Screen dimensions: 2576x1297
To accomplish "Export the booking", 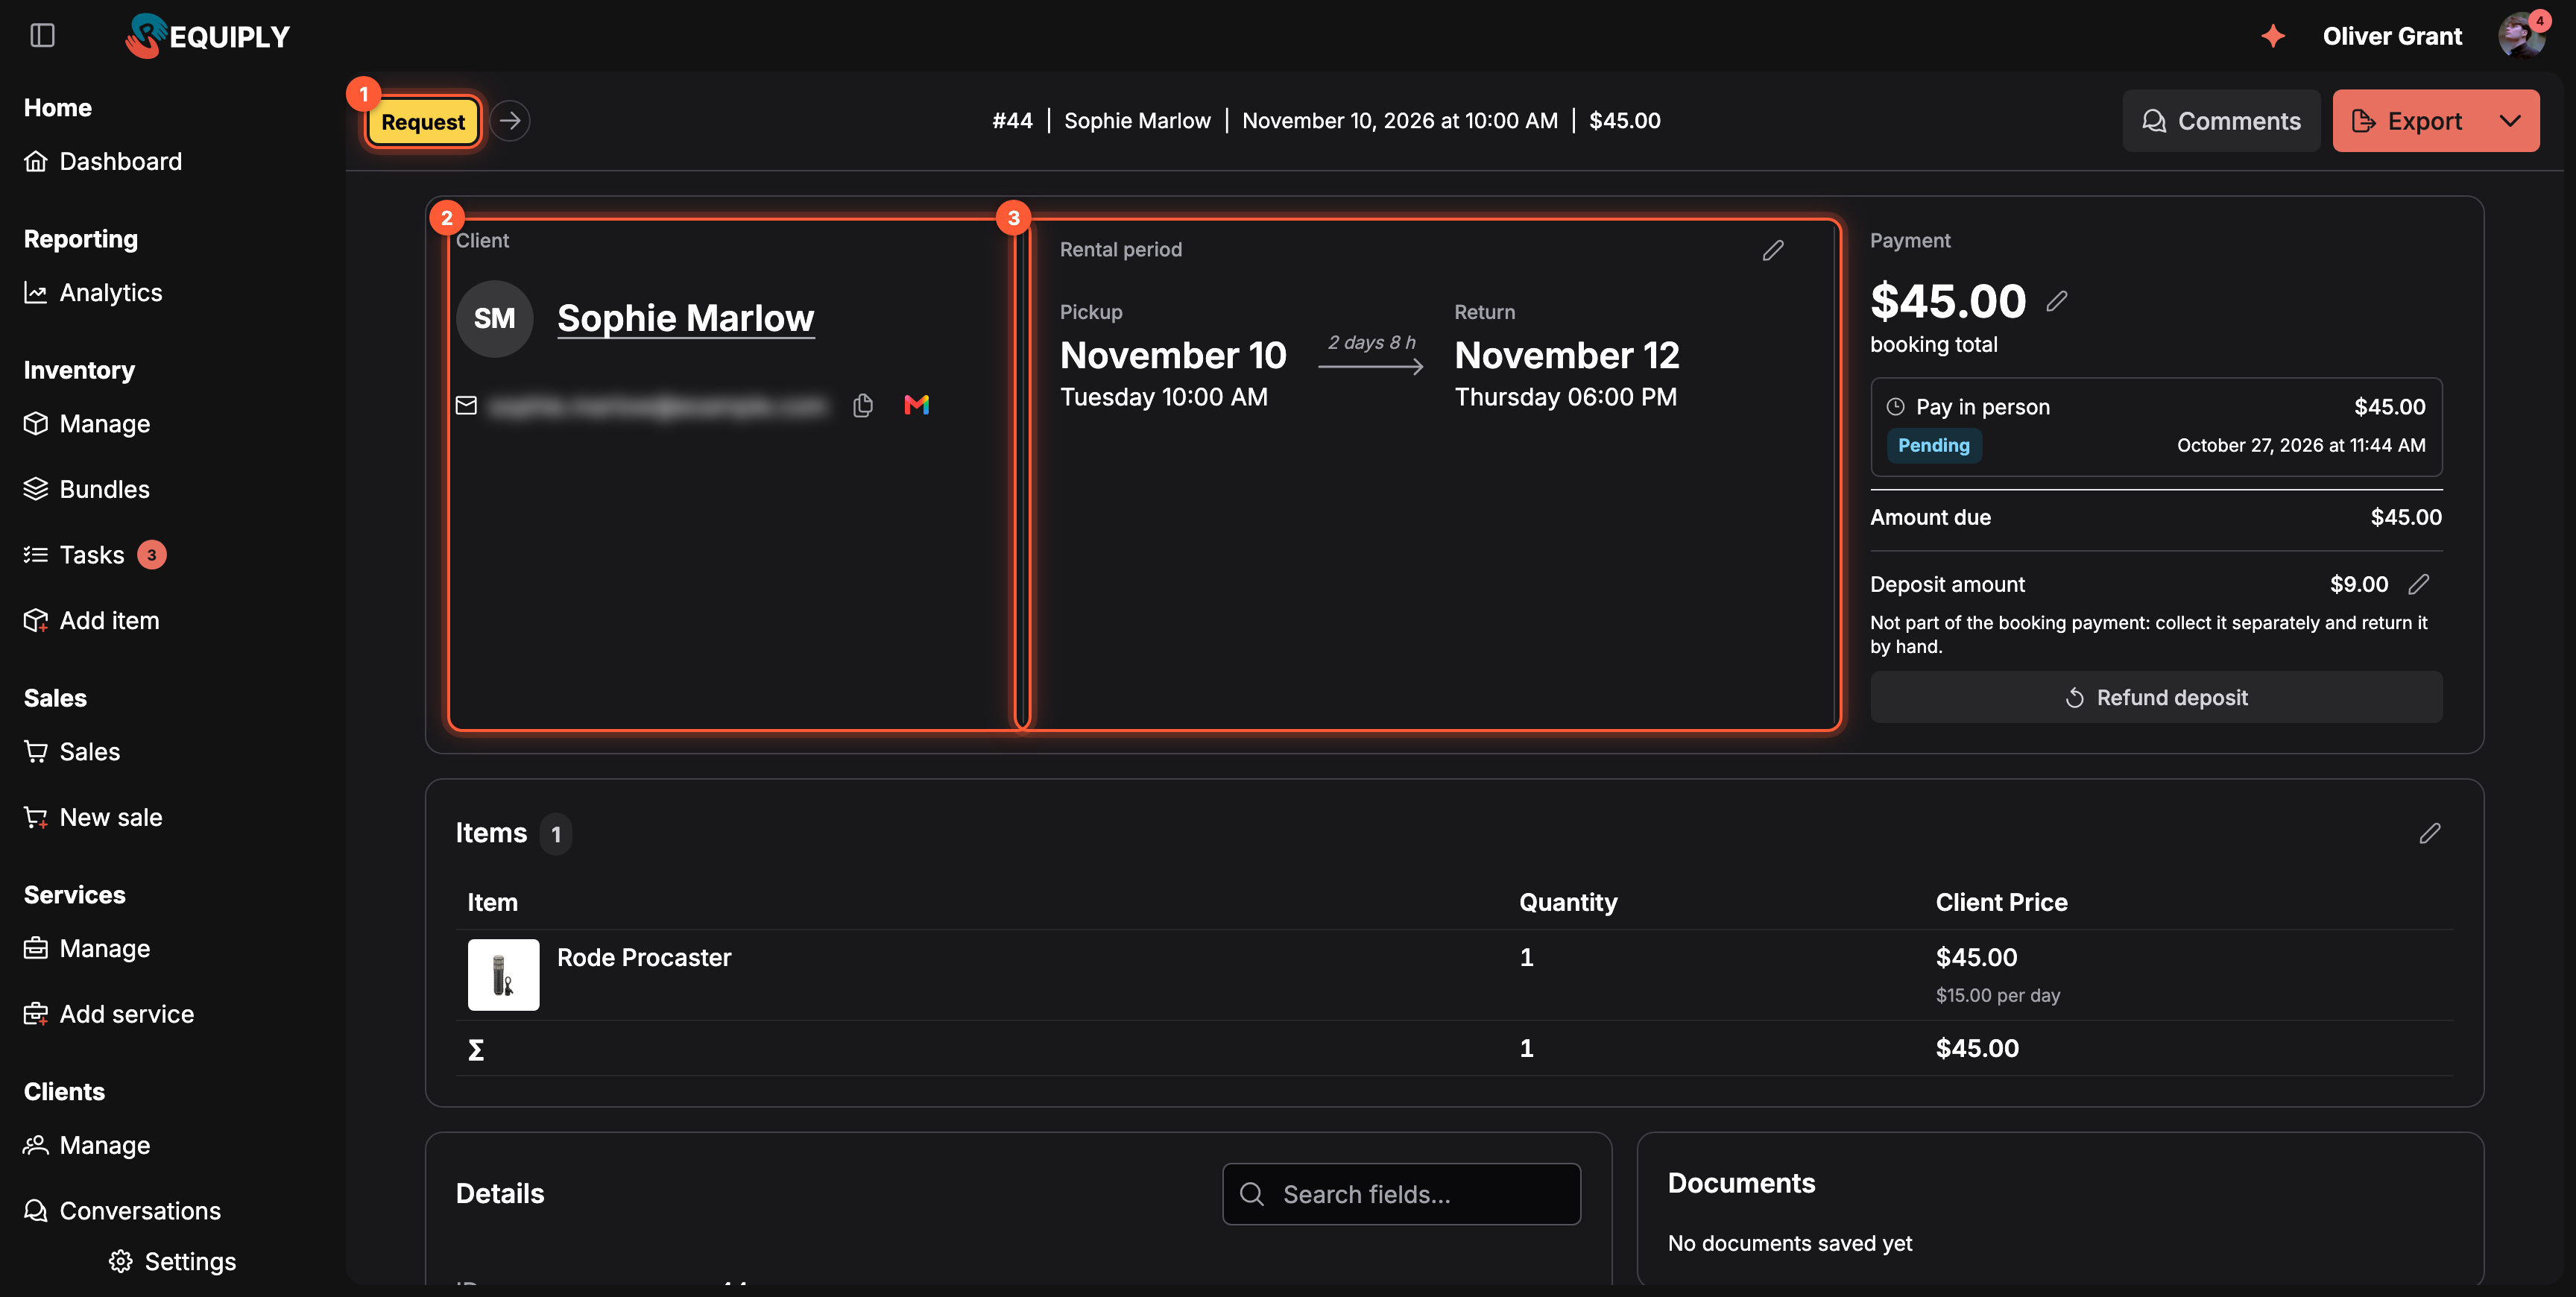I will click(2408, 121).
